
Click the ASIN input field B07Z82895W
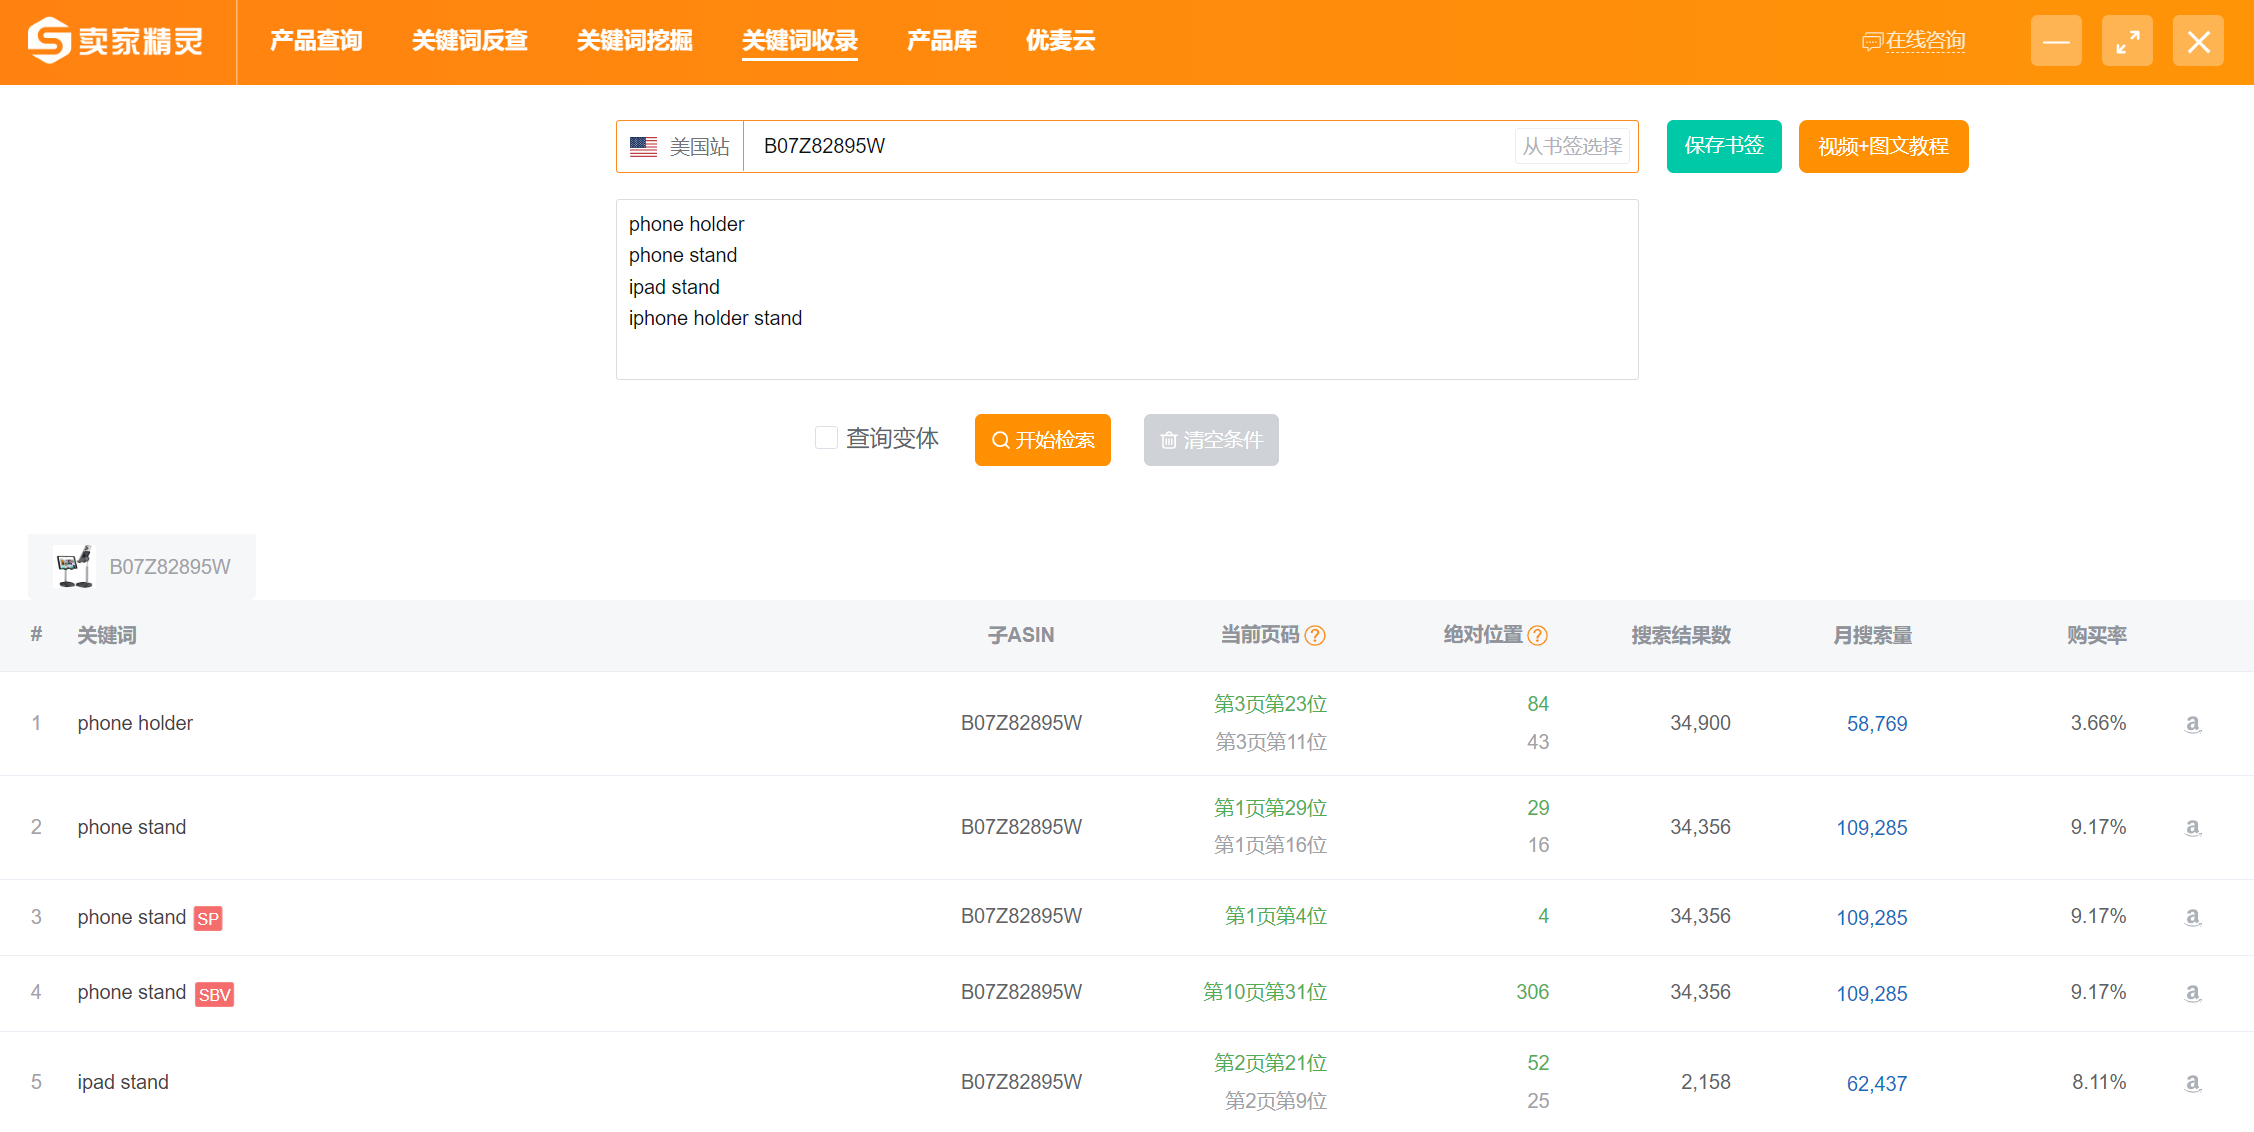tap(1130, 147)
